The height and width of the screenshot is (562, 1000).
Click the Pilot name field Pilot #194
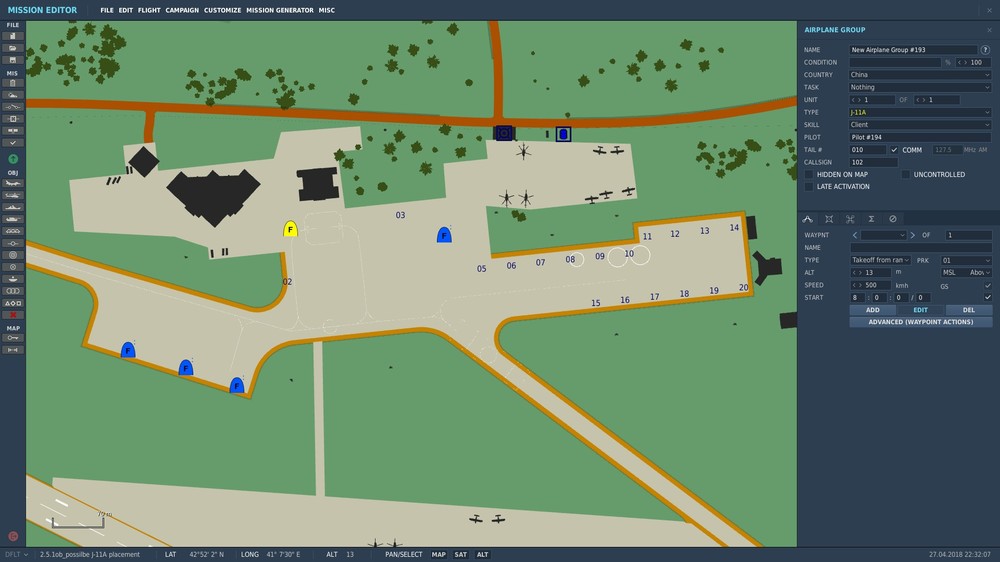tap(920, 137)
